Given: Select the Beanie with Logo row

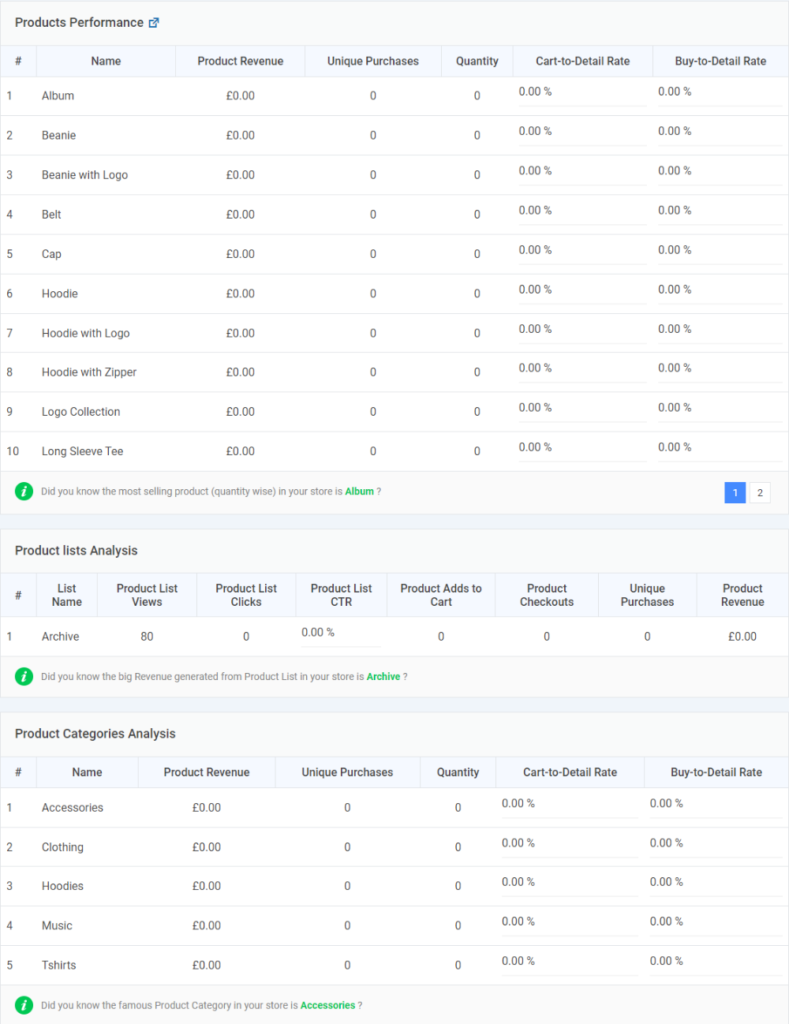Looking at the screenshot, I should [85, 175].
